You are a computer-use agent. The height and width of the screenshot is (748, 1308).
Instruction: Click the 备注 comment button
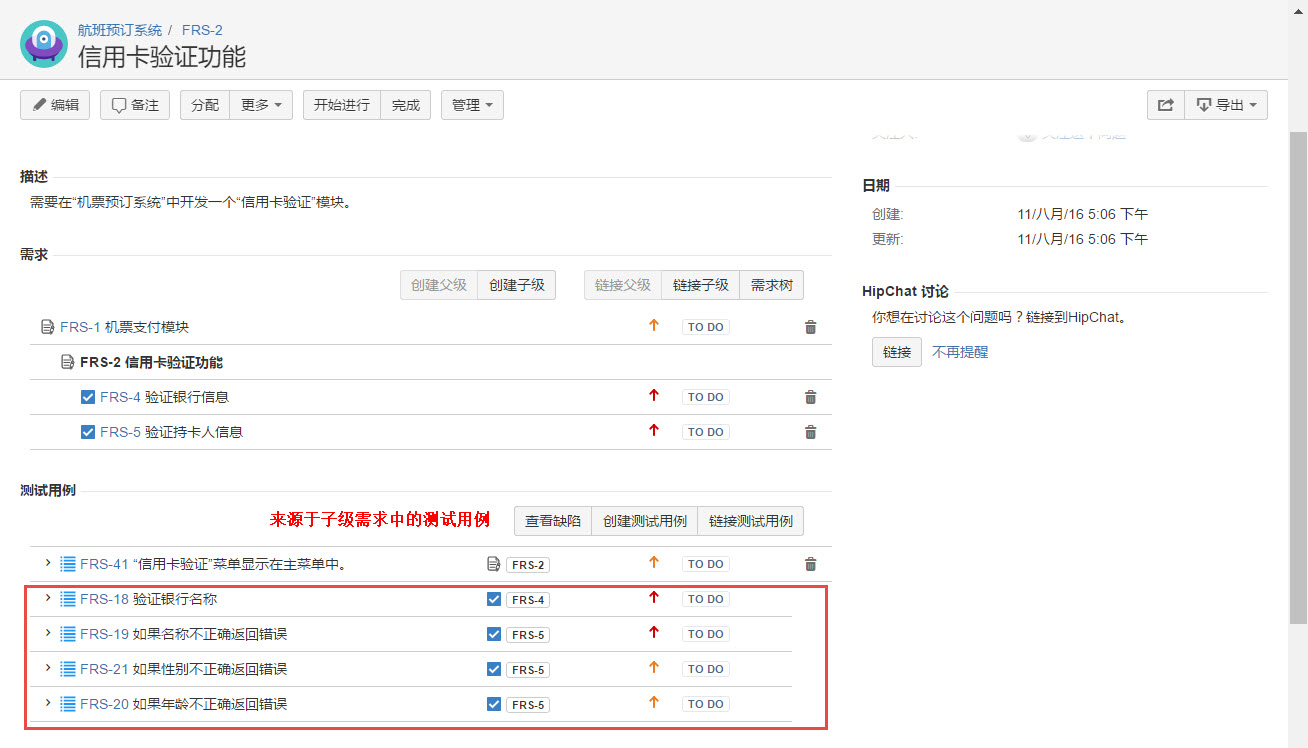tap(135, 105)
